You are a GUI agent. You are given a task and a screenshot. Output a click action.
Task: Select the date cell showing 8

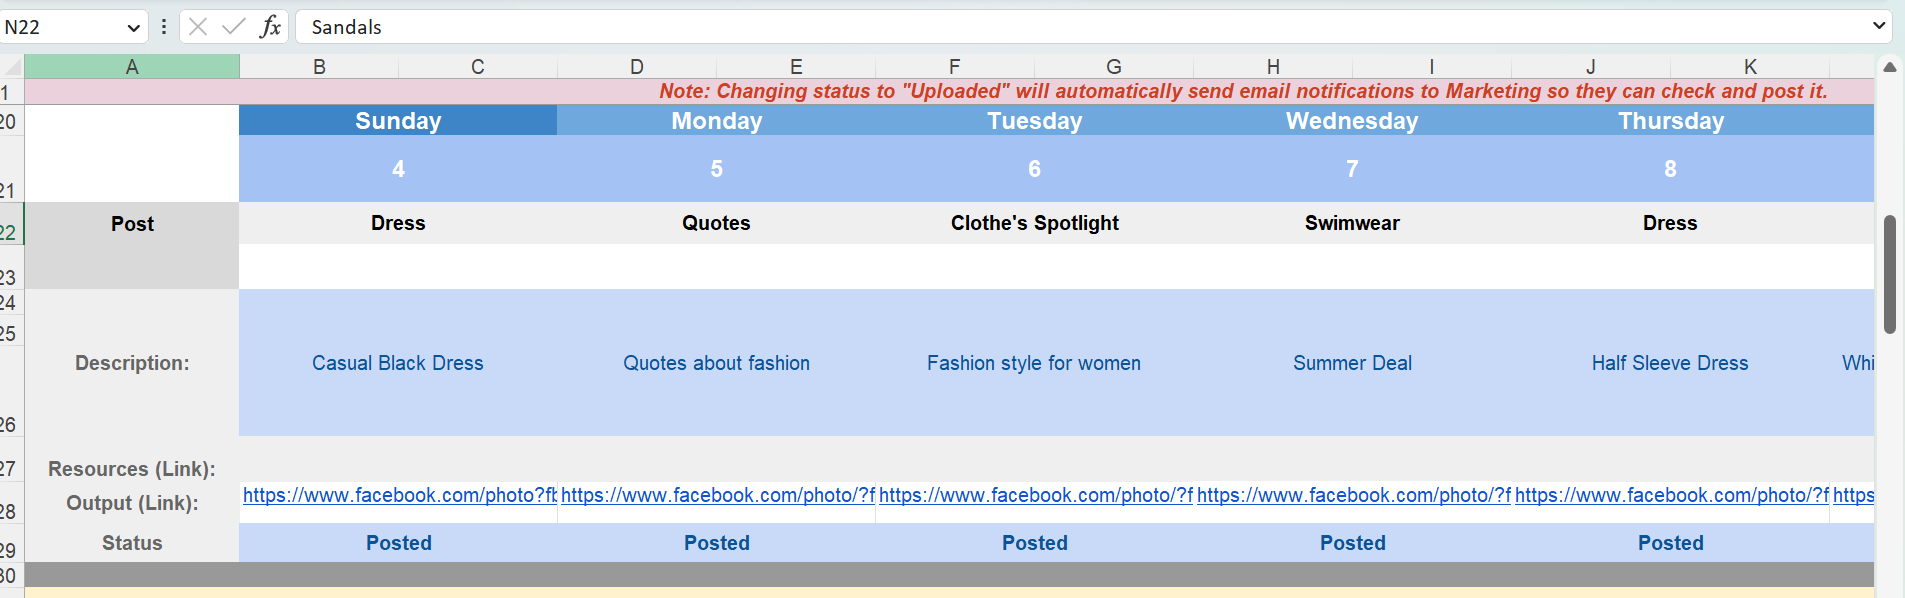point(1670,169)
